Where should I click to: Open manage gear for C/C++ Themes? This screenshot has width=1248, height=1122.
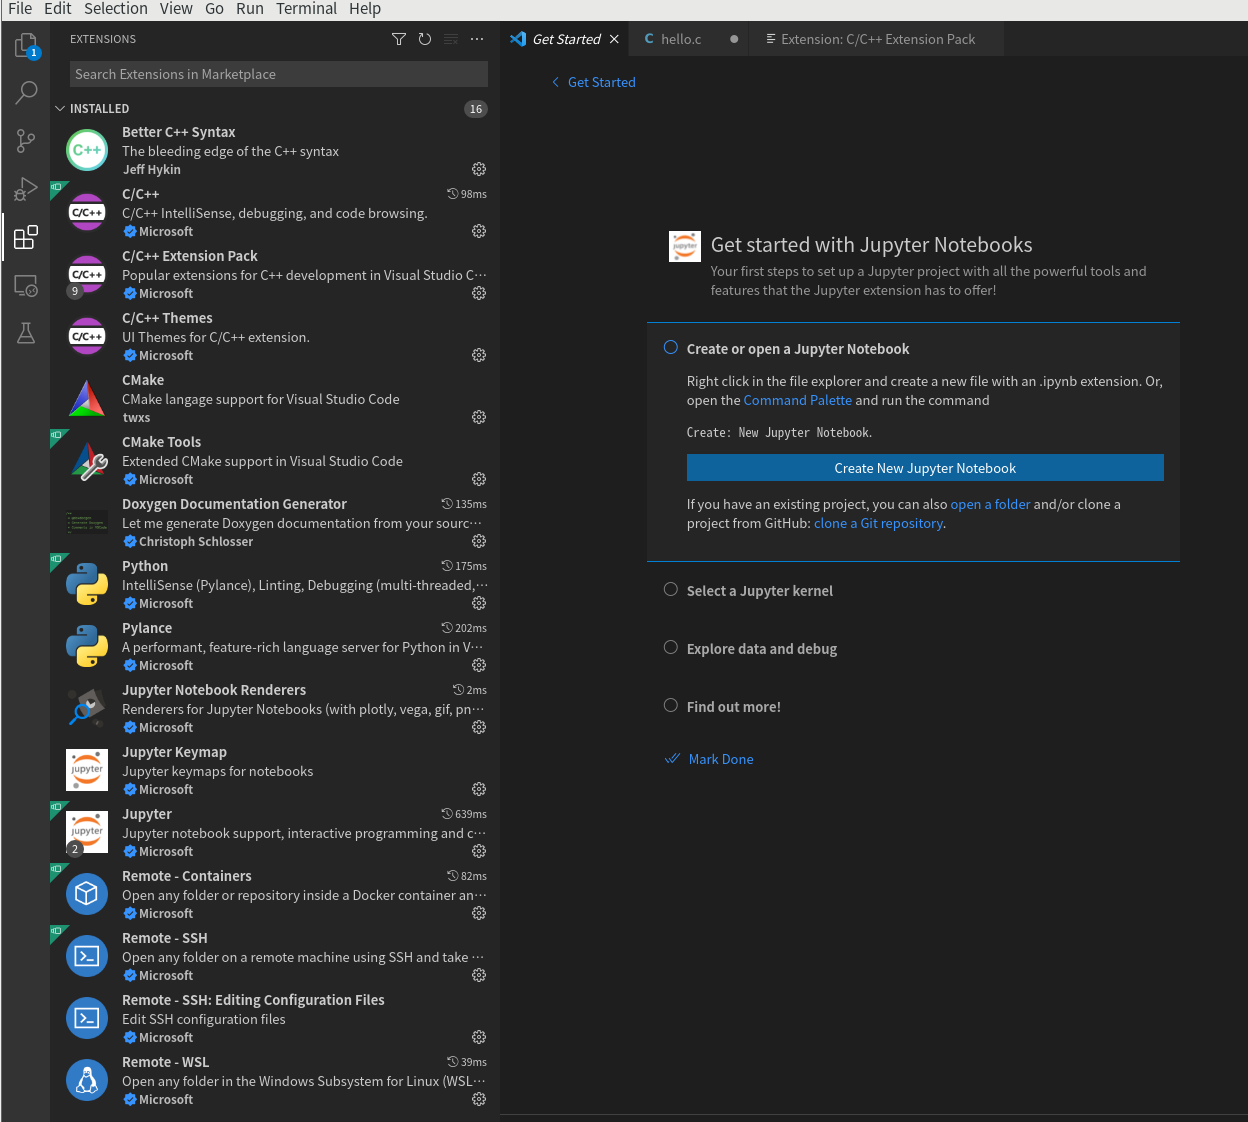(x=479, y=355)
